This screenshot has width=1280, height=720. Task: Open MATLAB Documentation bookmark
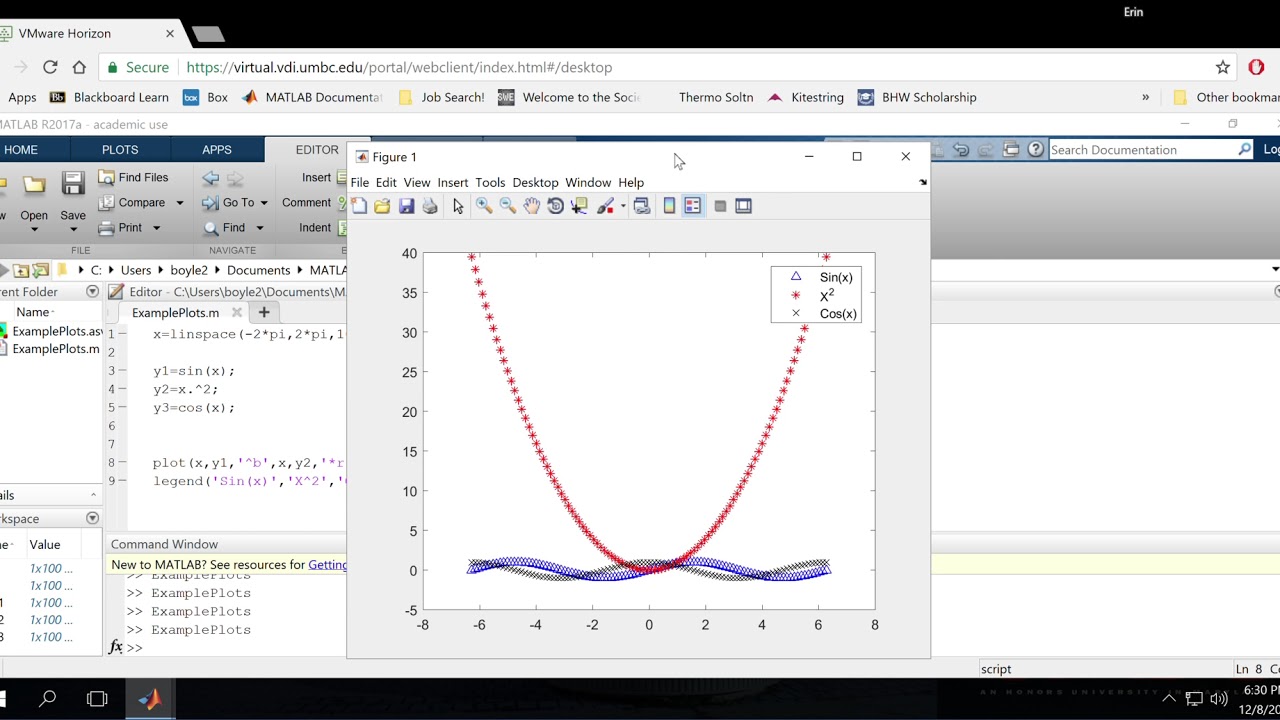pyautogui.click(x=313, y=97)
